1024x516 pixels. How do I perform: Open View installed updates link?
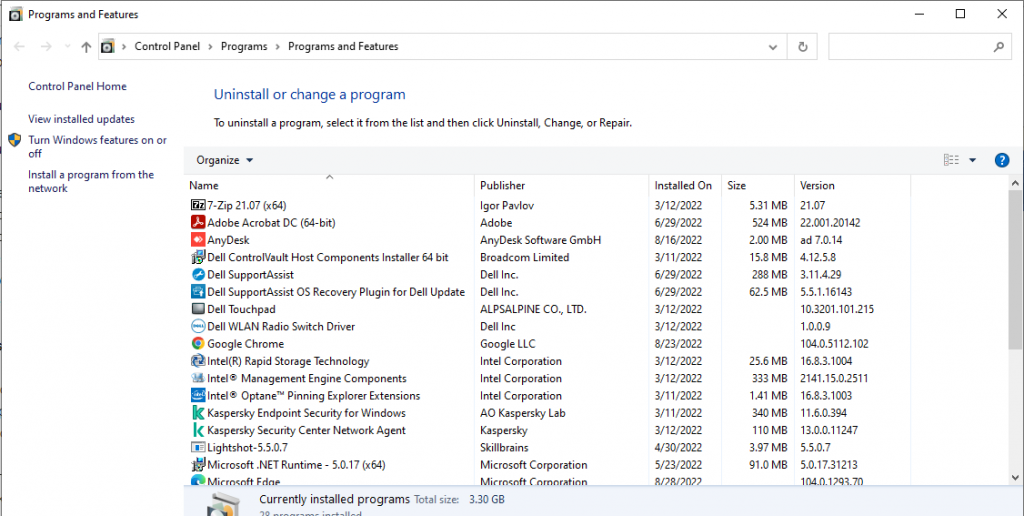81,119
